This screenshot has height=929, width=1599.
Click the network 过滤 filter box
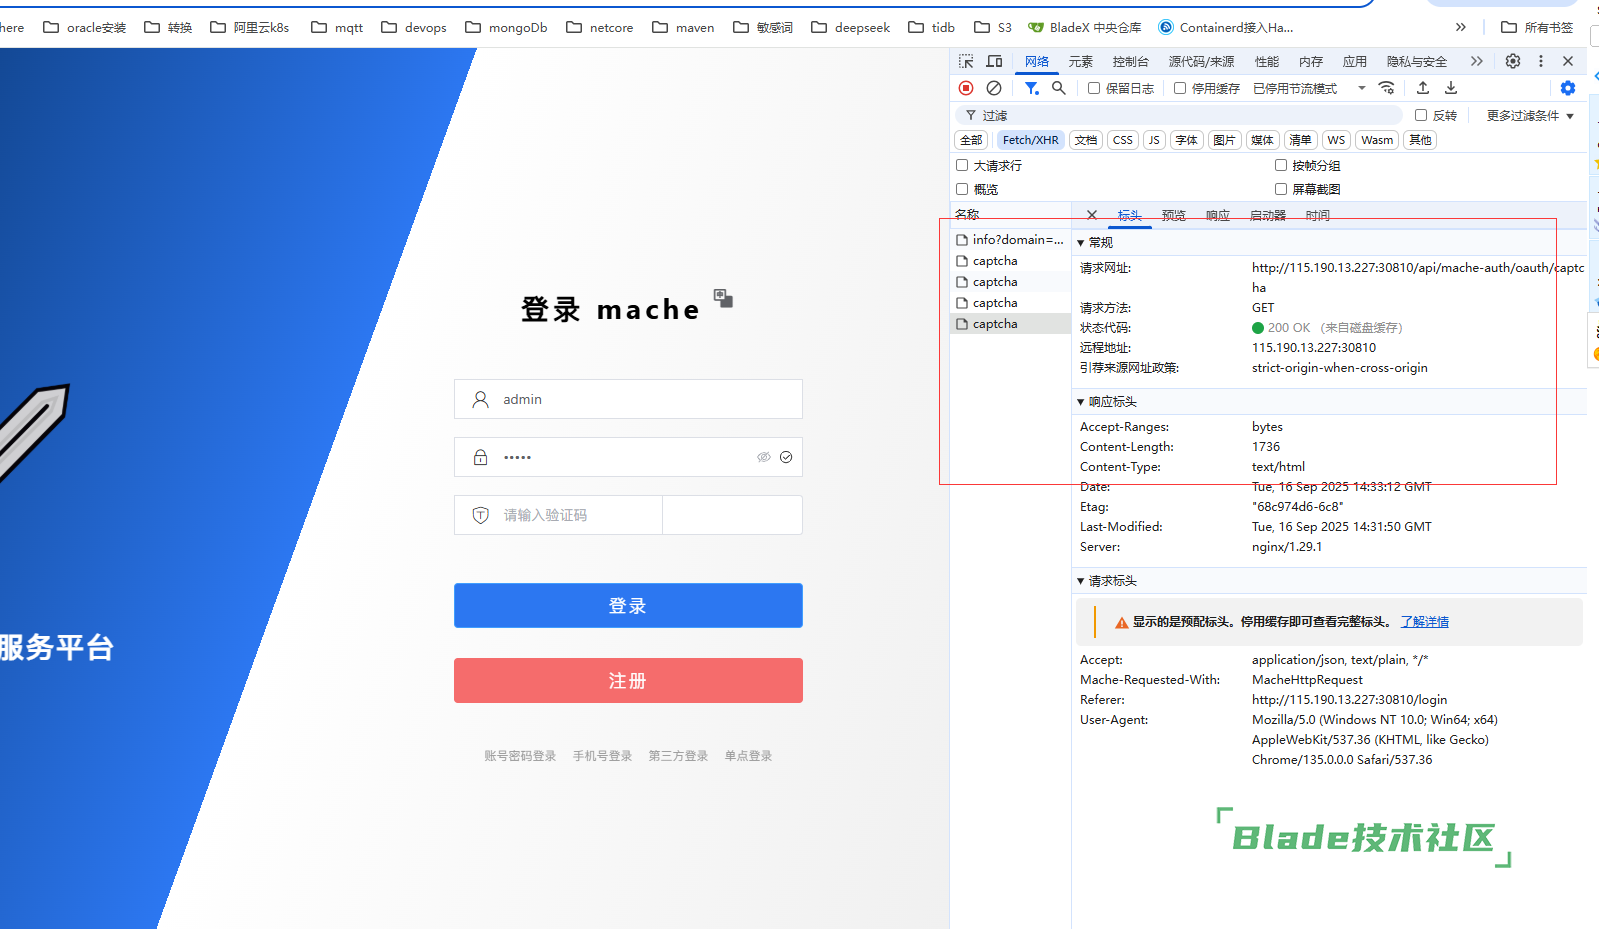[1178, 115]
